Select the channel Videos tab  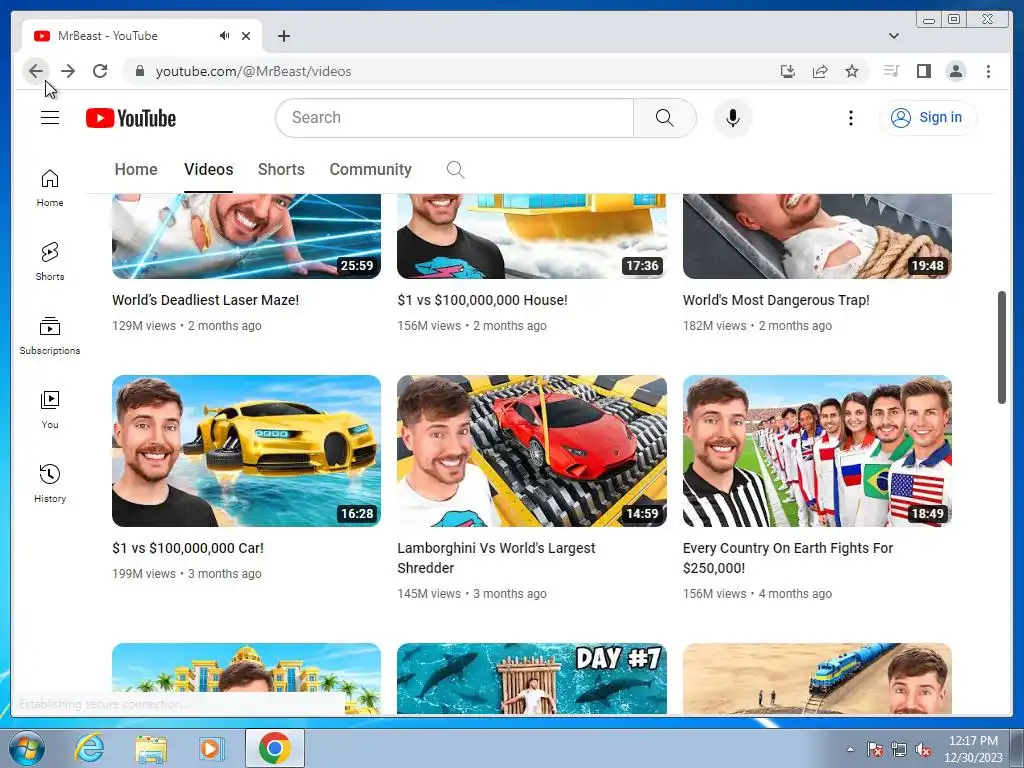point(208,169)
